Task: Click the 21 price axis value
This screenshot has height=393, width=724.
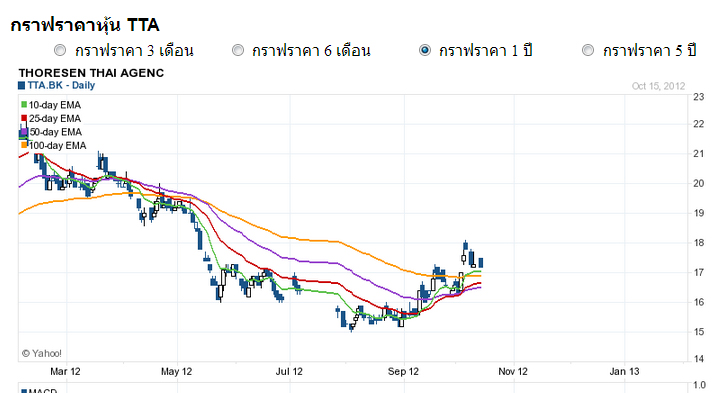Action: [x=699, y=153]
